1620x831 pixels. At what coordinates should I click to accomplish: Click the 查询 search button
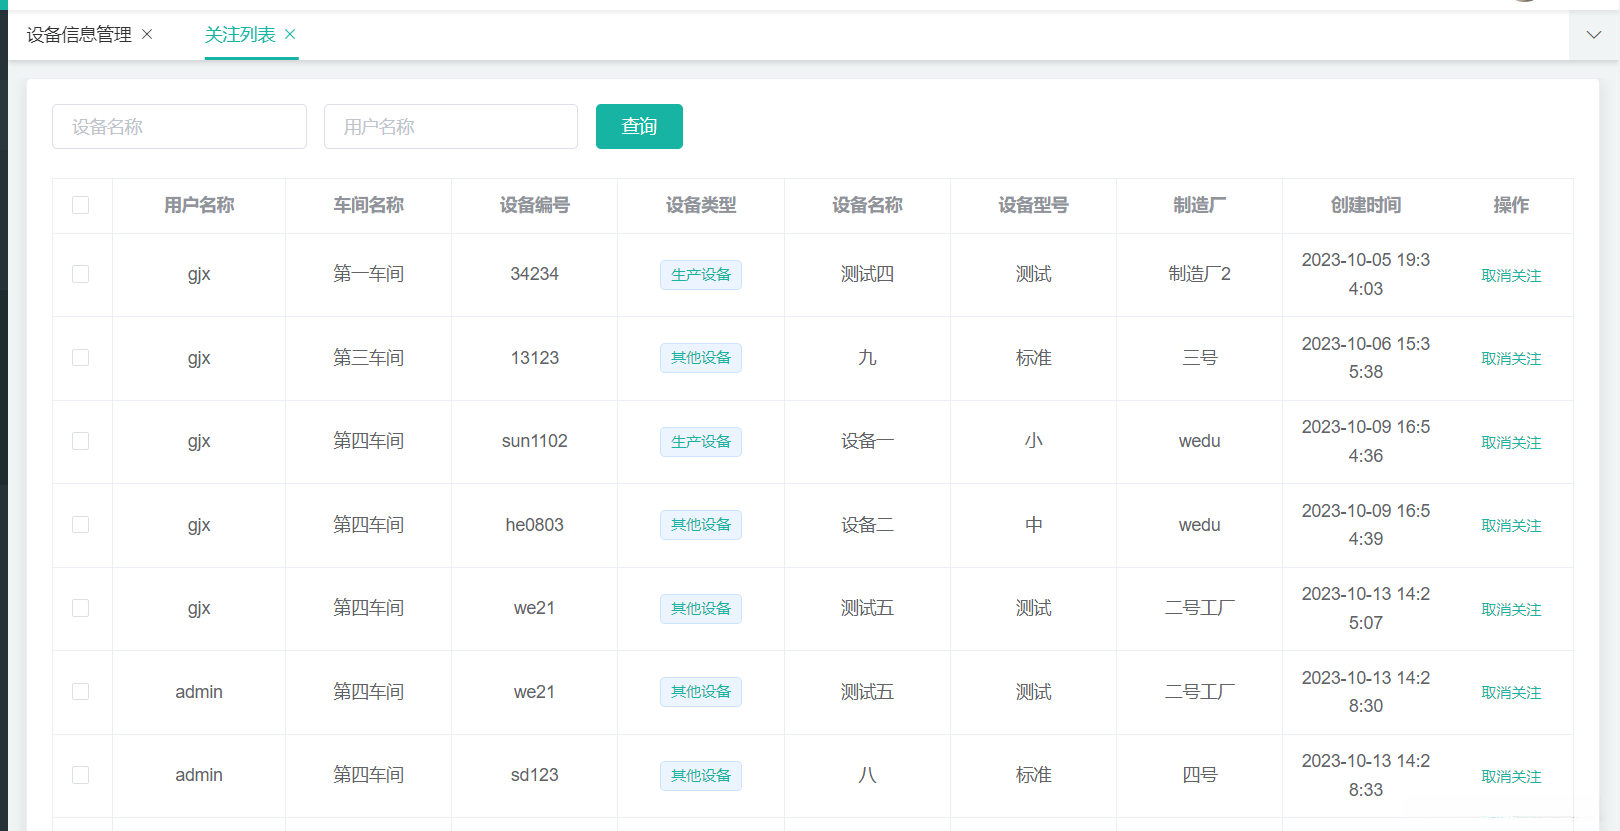tap(639, 127)
